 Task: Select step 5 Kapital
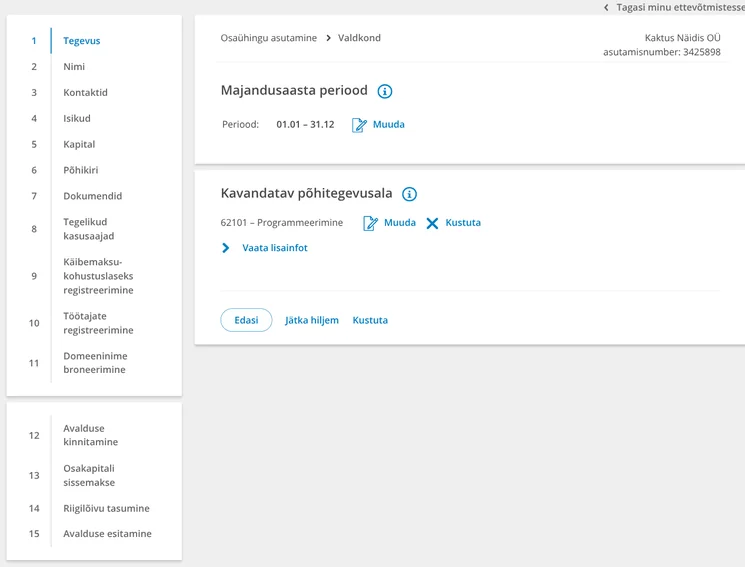click(79, 144)
